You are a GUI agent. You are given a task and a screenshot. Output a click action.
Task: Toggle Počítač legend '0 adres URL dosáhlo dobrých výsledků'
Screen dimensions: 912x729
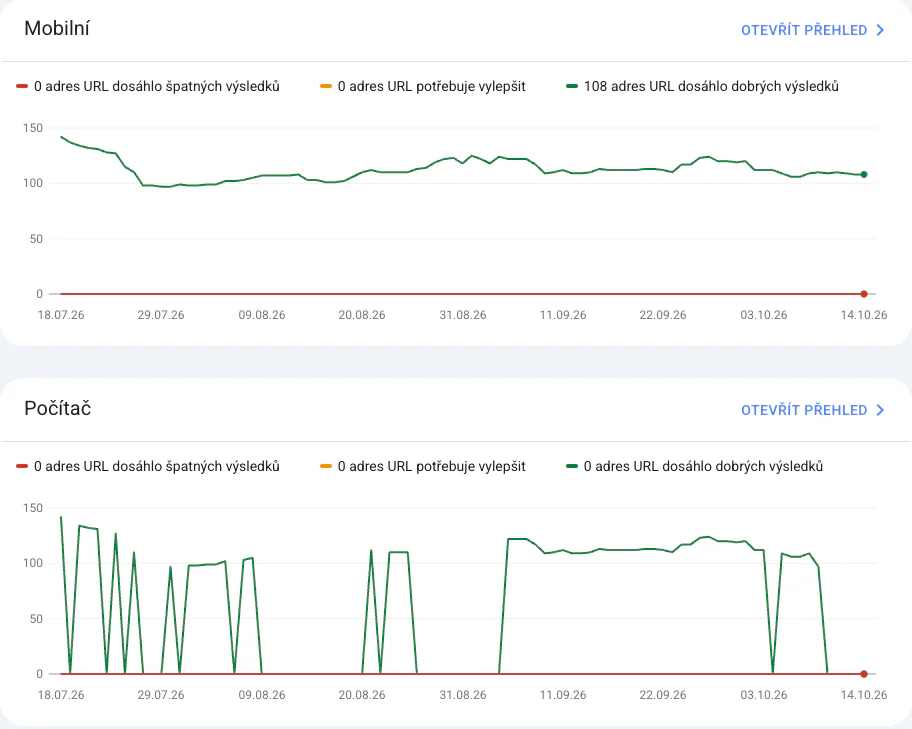tap(694, 466)
